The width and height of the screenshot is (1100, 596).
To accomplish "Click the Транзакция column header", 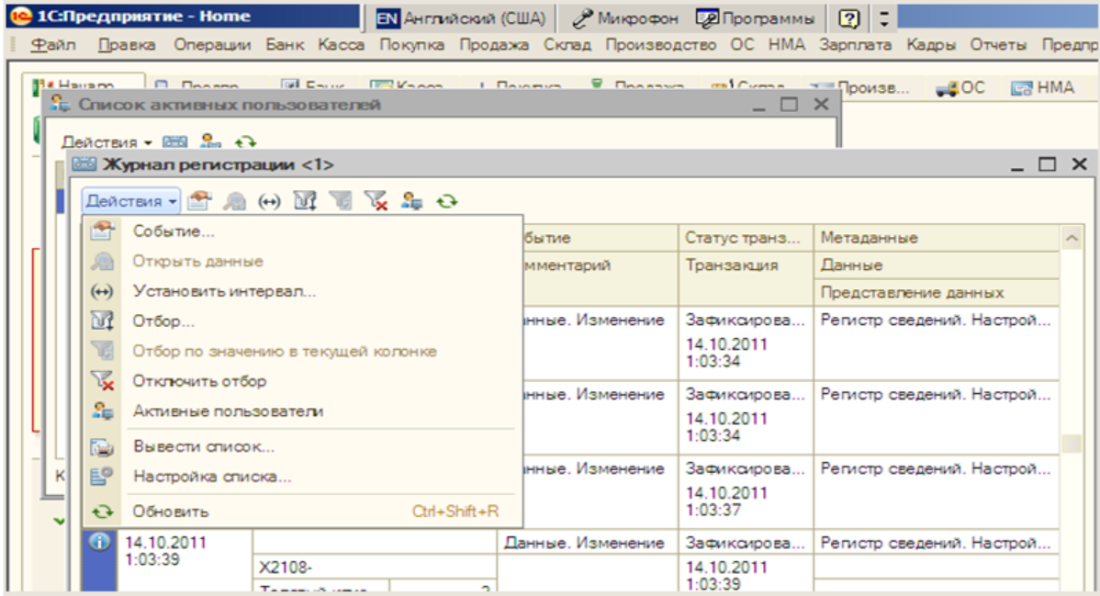I will 745,278.
